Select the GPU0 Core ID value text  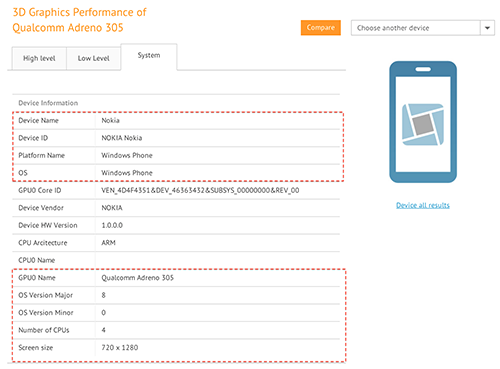pos(200,190)
